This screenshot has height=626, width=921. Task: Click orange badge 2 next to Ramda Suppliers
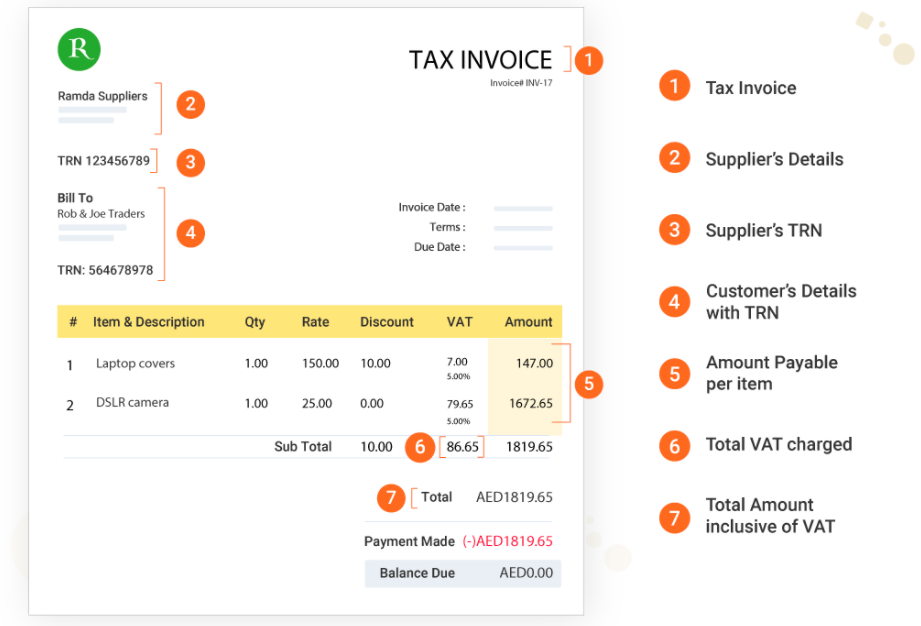tap(190, 104)
